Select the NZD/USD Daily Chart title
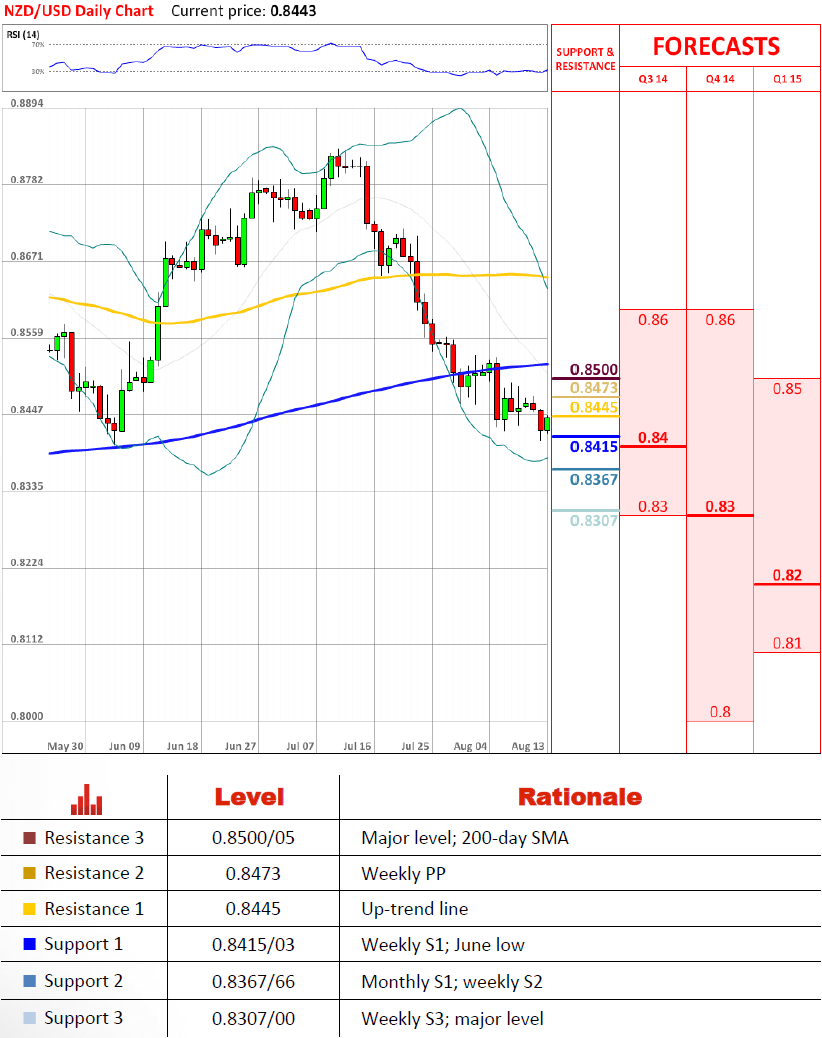 [x=79, y=11]
